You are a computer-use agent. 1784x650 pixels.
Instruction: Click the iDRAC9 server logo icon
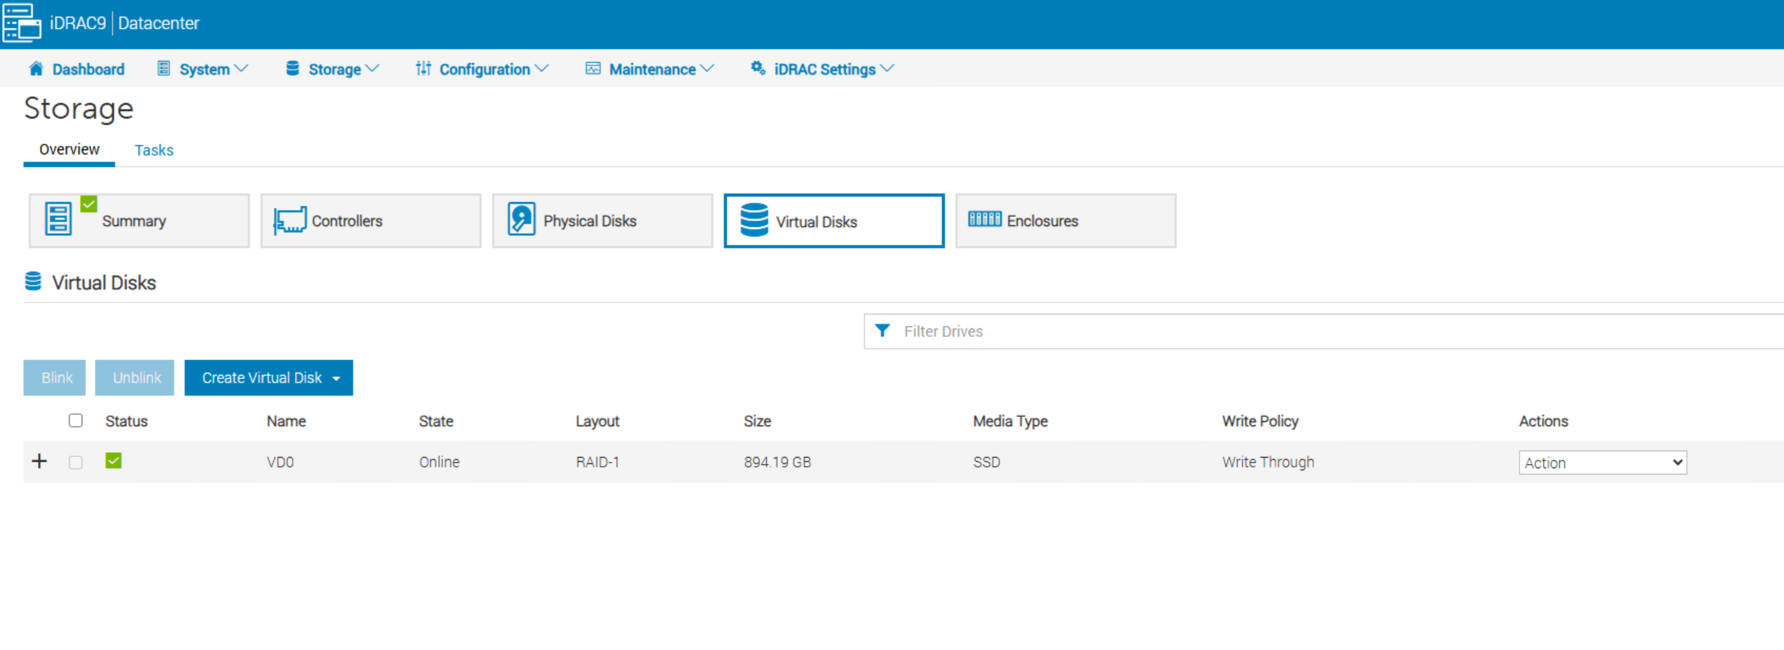[x=21, y=22]
